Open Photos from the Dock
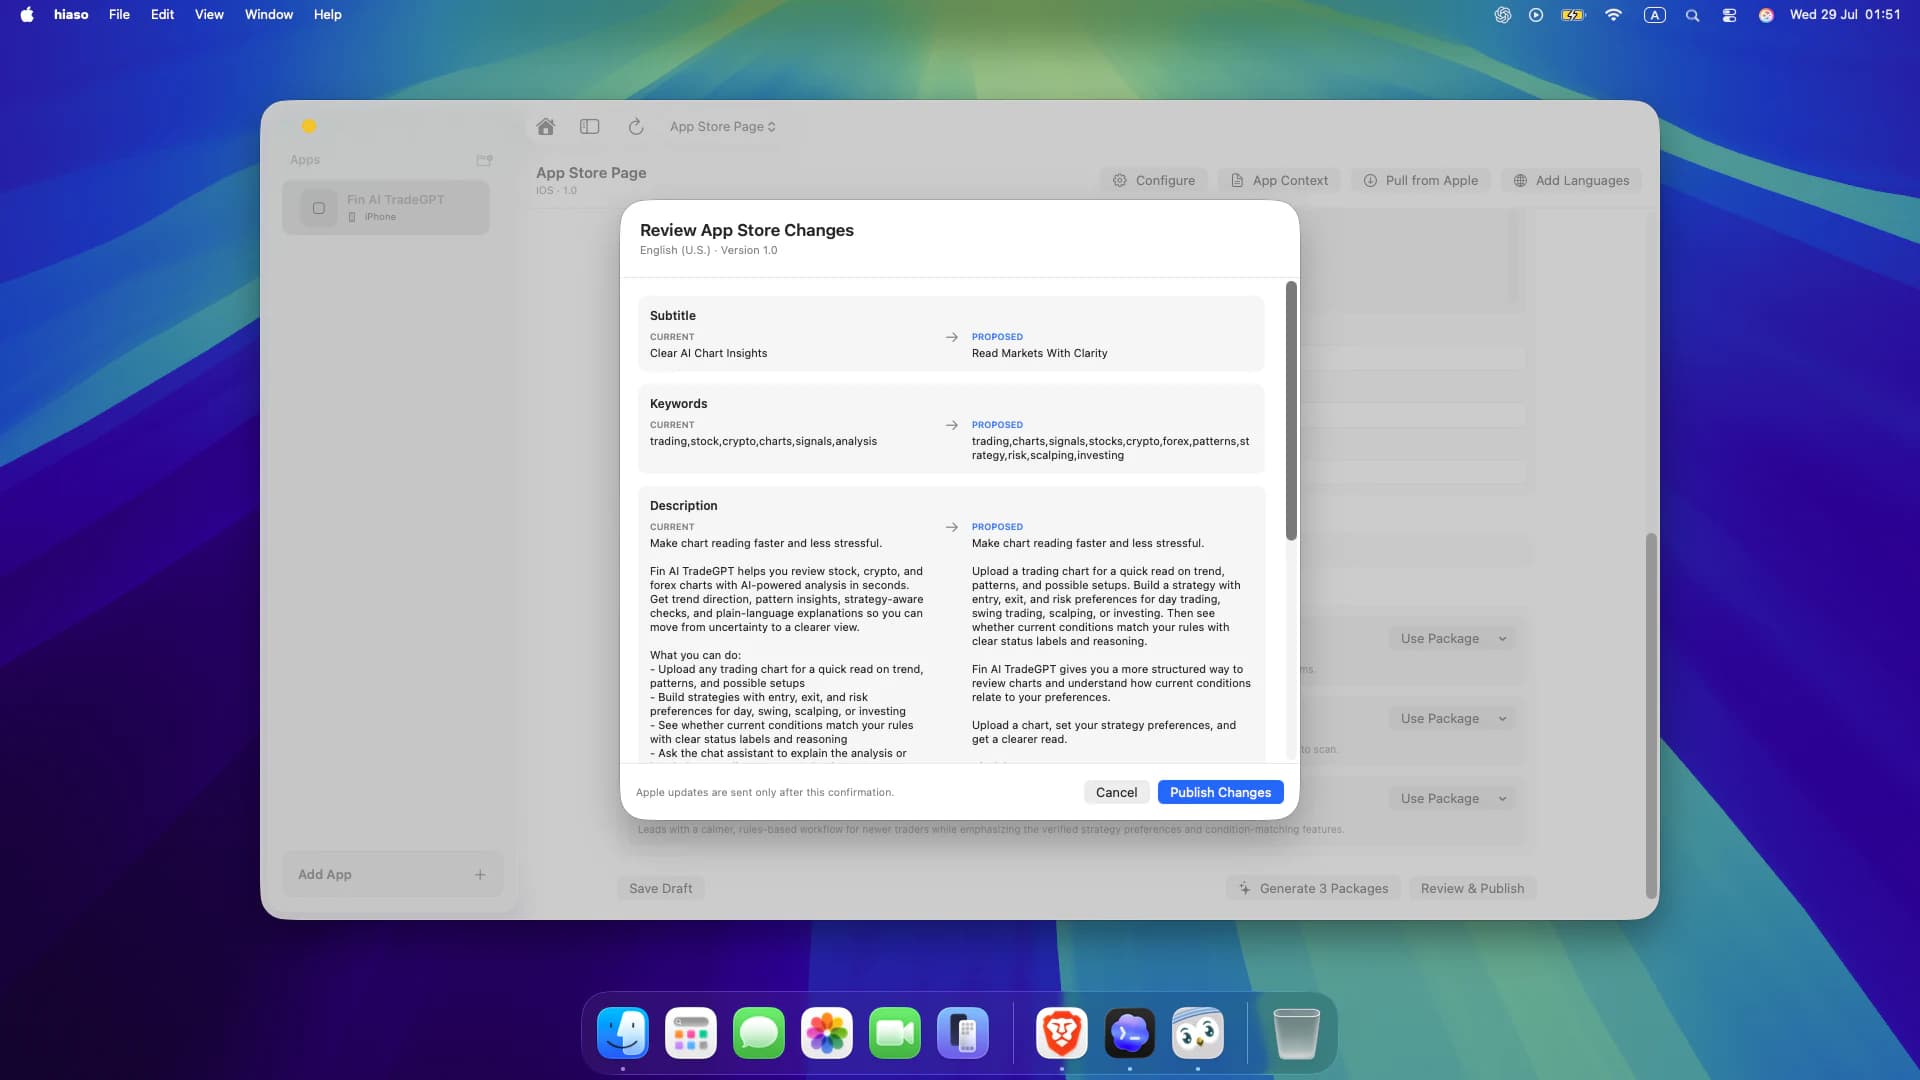This screenshot has width=1920, height=1080. coord(826,1033)
